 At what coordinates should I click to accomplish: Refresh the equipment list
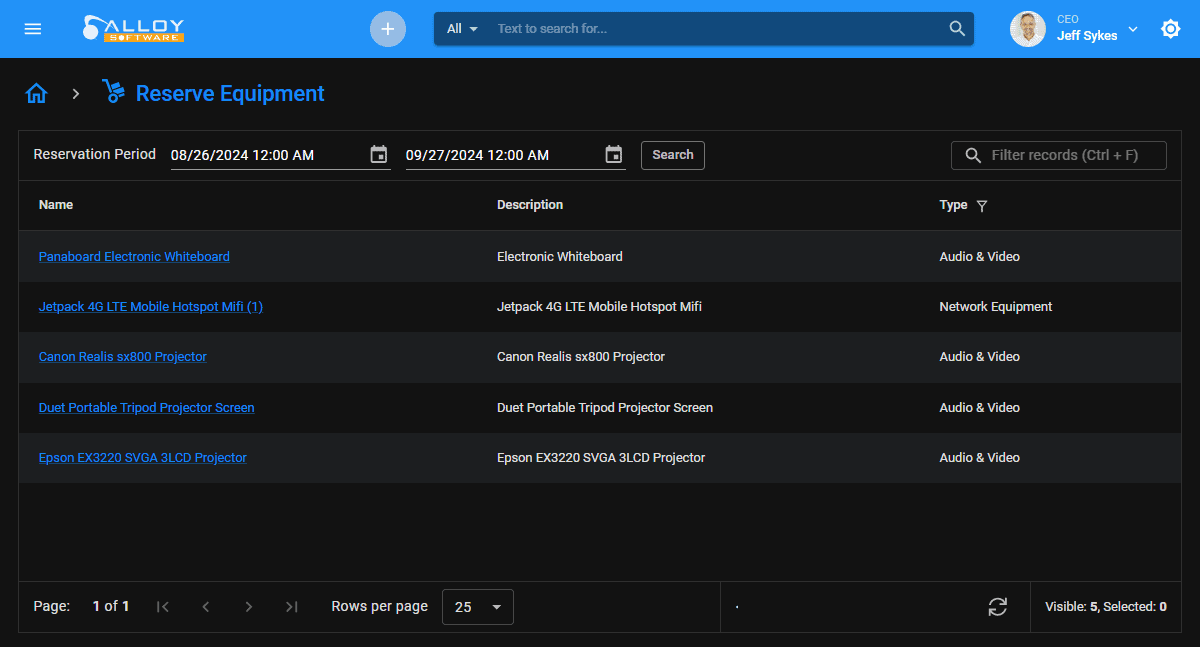point(997,607)
